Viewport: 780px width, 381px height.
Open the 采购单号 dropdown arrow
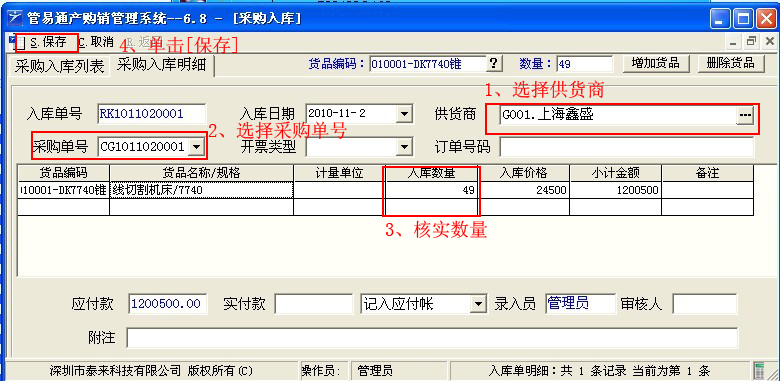point(196,147)
